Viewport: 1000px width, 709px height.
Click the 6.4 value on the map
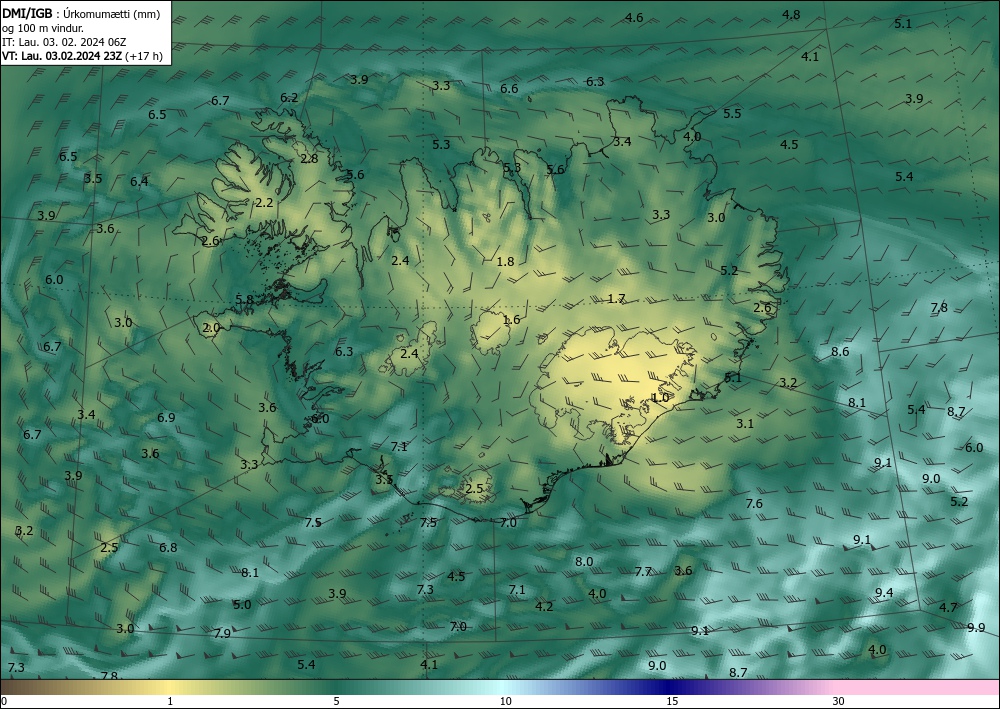click(139, 182)
